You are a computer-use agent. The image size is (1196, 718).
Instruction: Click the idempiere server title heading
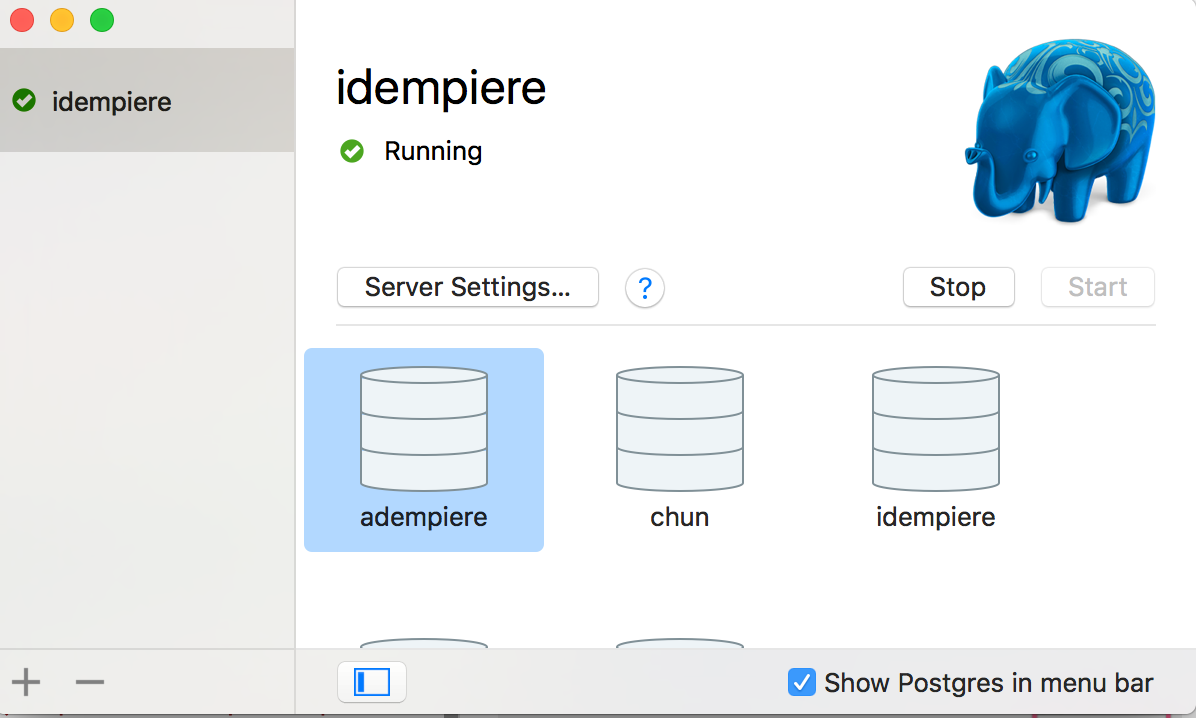(x=441, y=87)
